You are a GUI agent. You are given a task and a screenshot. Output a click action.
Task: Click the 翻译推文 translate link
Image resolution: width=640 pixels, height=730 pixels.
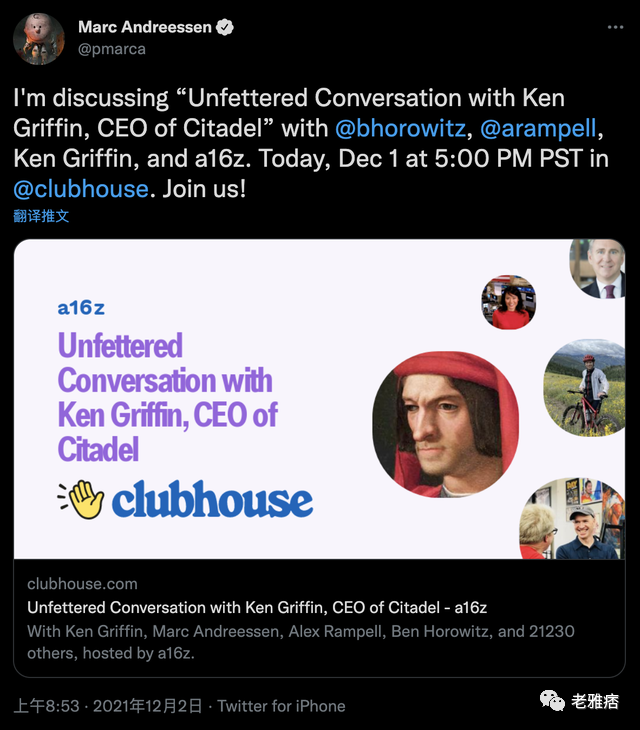41,216
